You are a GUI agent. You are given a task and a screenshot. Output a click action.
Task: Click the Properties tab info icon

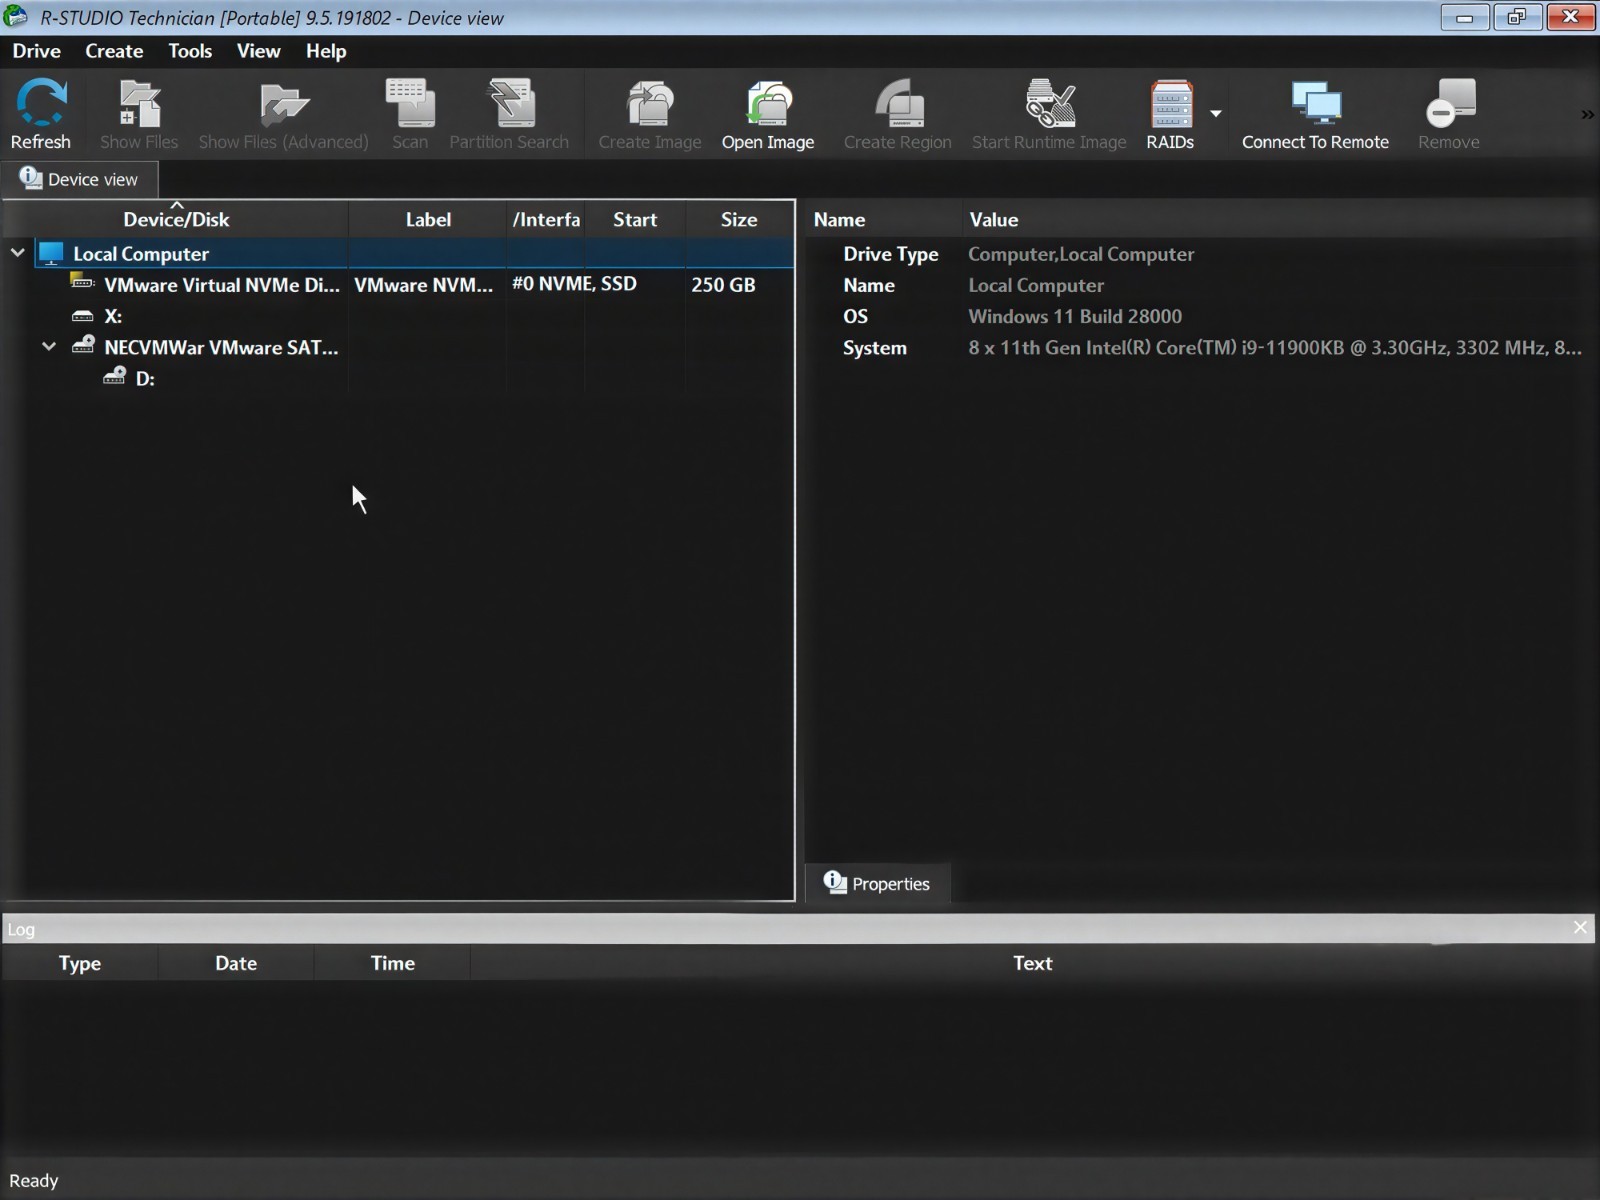pos(835,882)
